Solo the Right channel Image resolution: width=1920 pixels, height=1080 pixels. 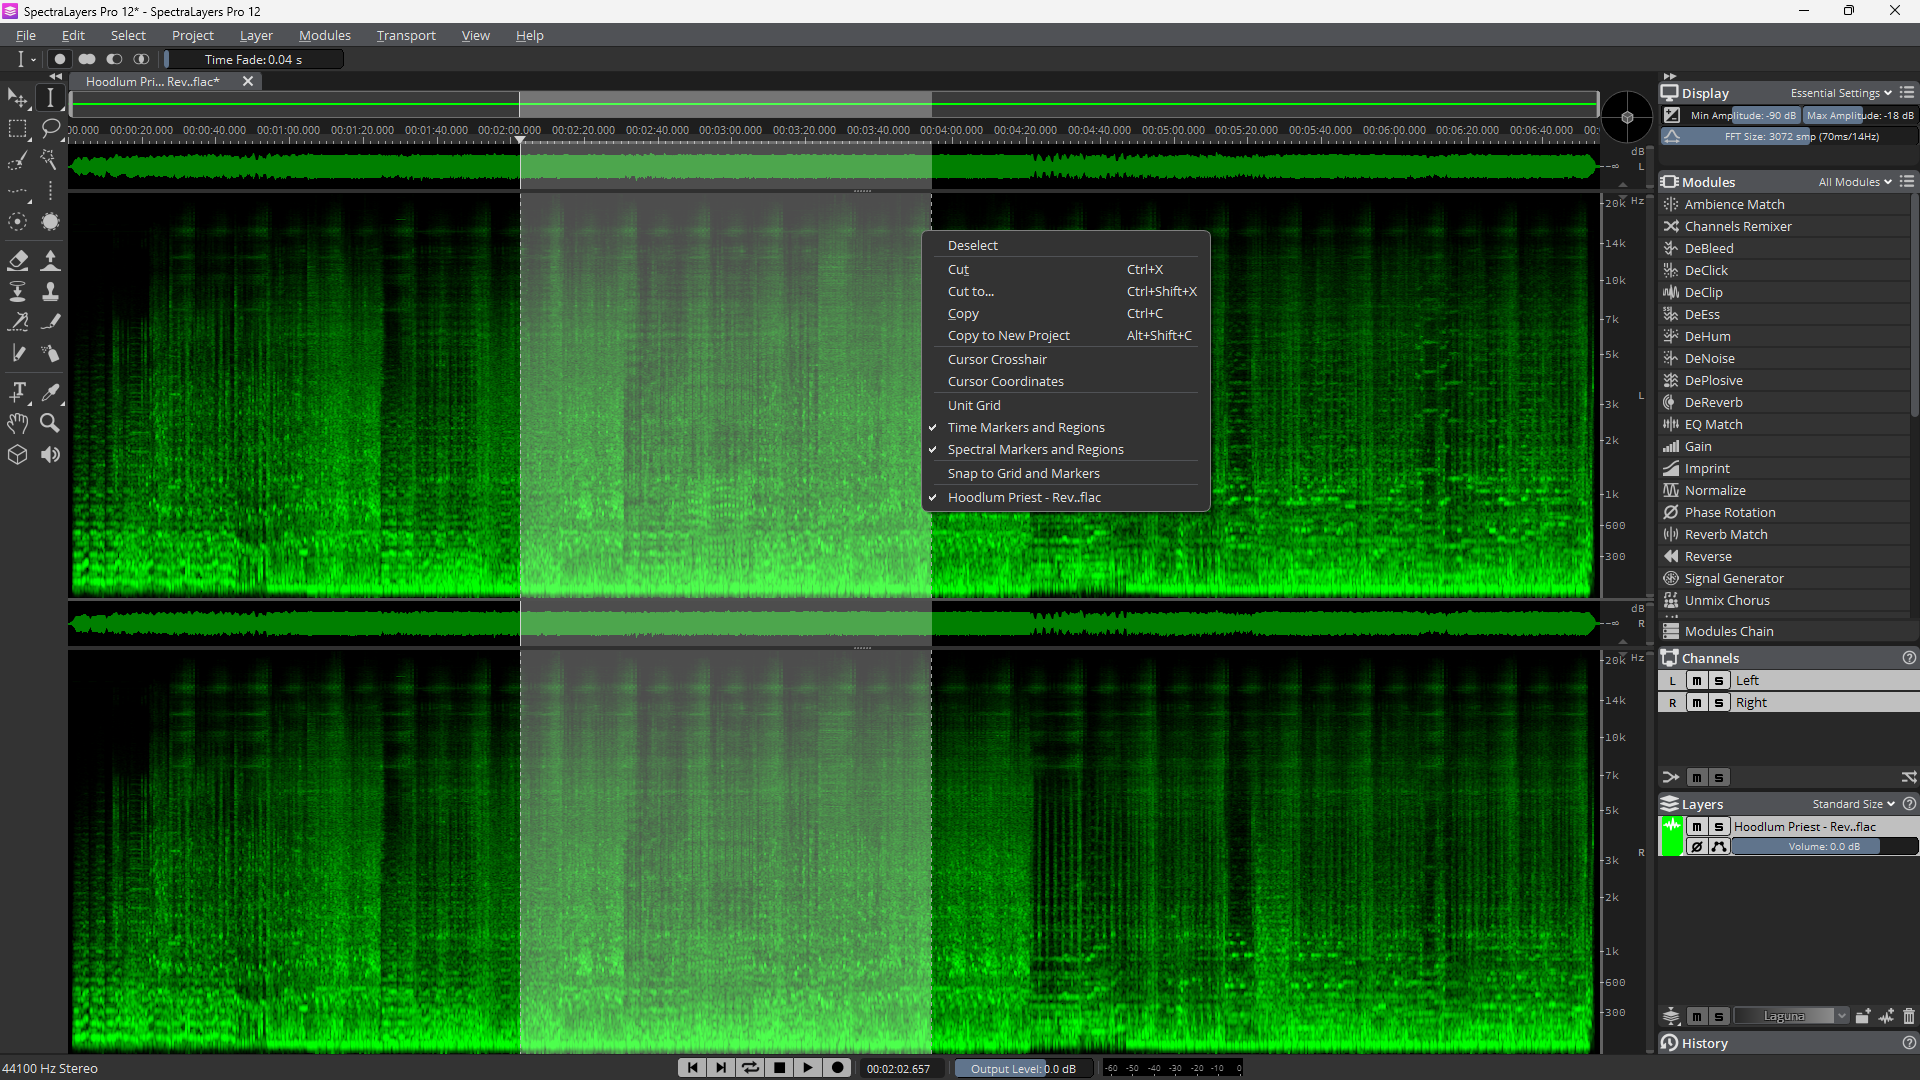[x=1719, y=703]
